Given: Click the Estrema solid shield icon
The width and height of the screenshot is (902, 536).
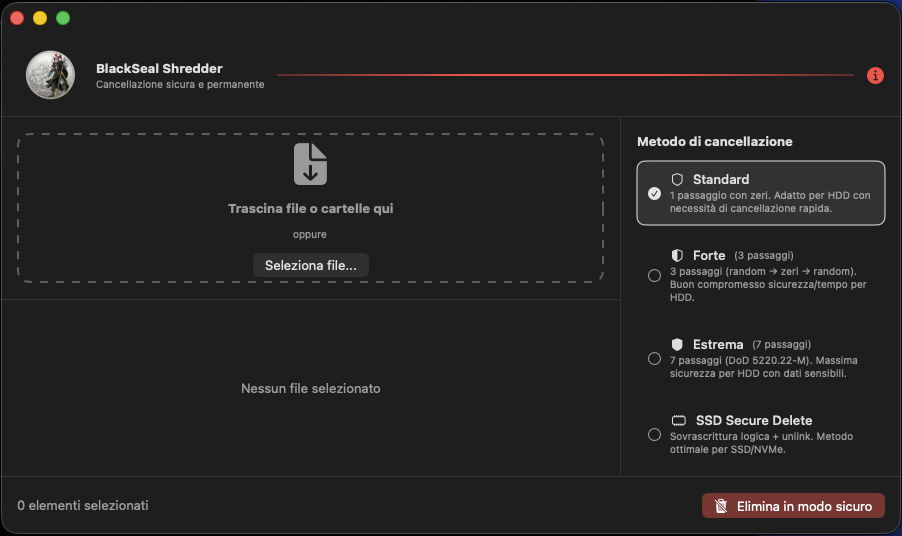Looking at the screenshot, I should point(677,345).
